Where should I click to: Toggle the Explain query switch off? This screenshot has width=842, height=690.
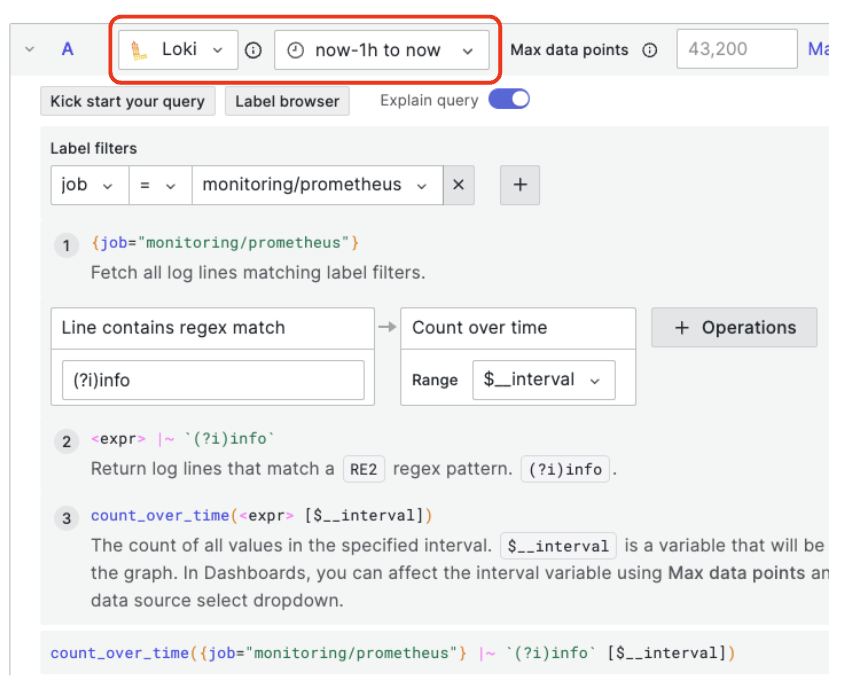[509, 100]
